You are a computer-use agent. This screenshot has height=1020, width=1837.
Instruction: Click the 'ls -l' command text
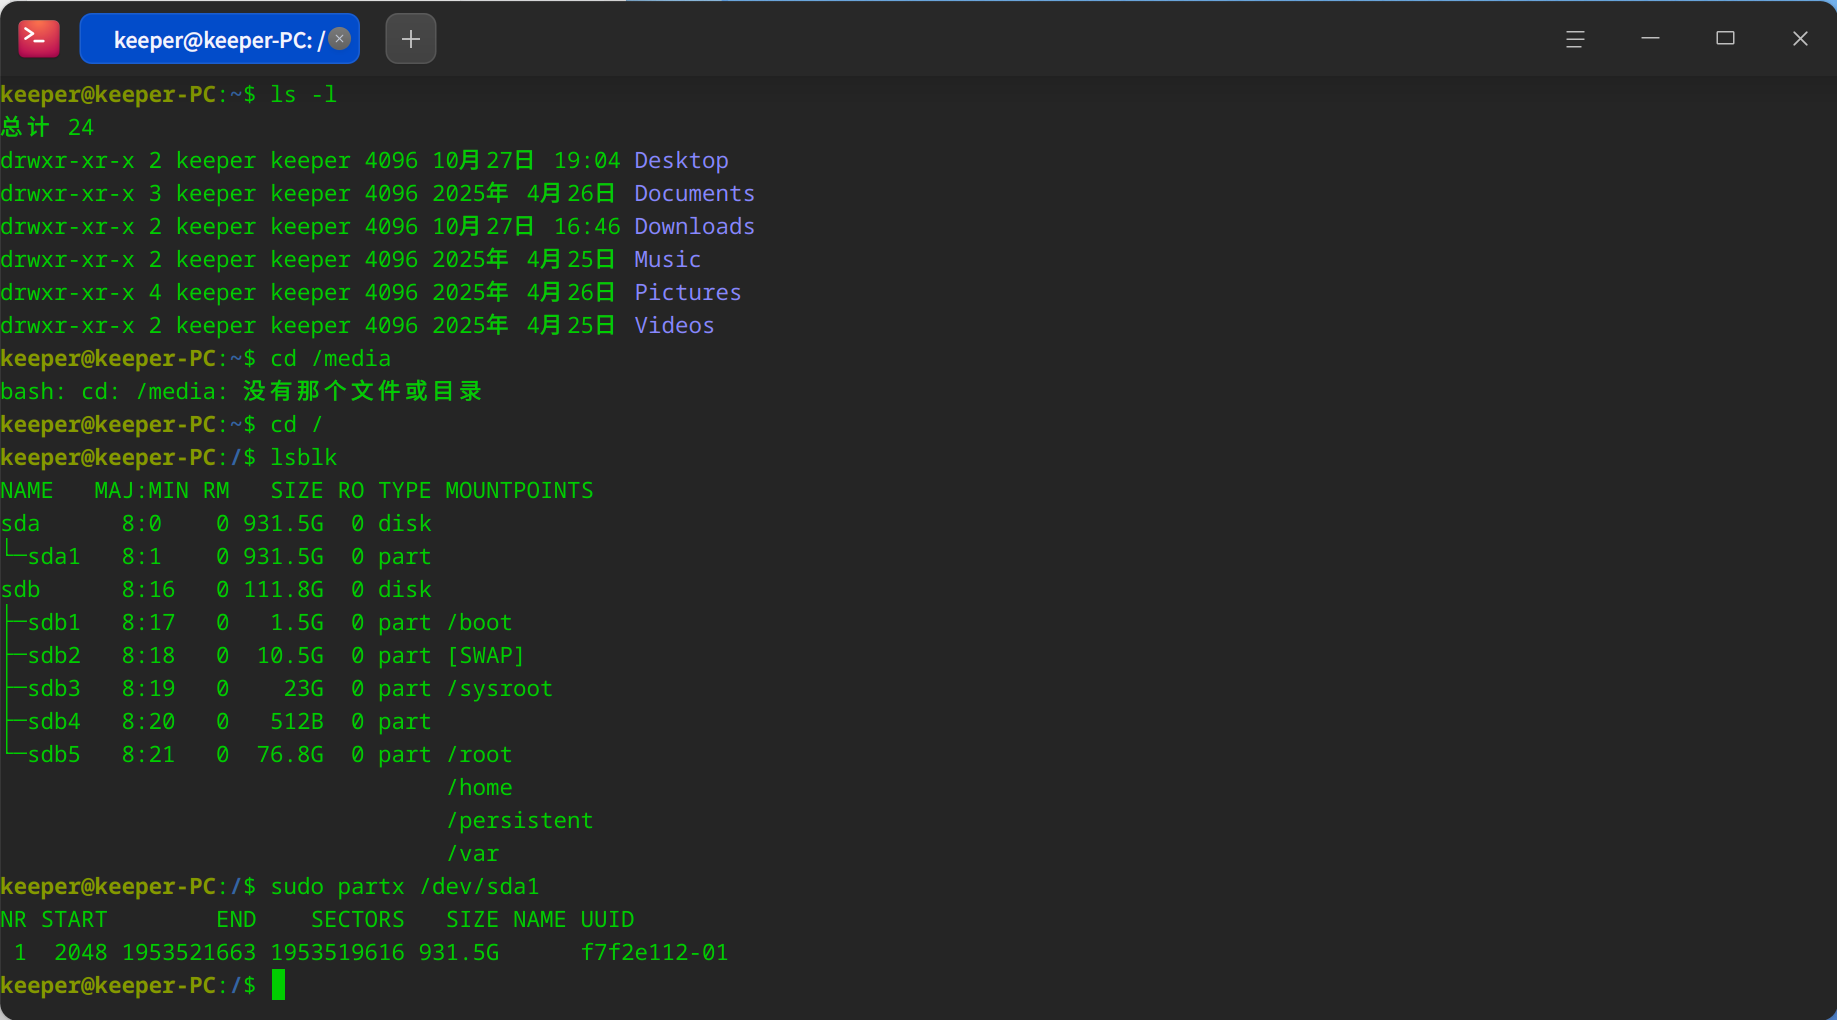tap(304, 94)
